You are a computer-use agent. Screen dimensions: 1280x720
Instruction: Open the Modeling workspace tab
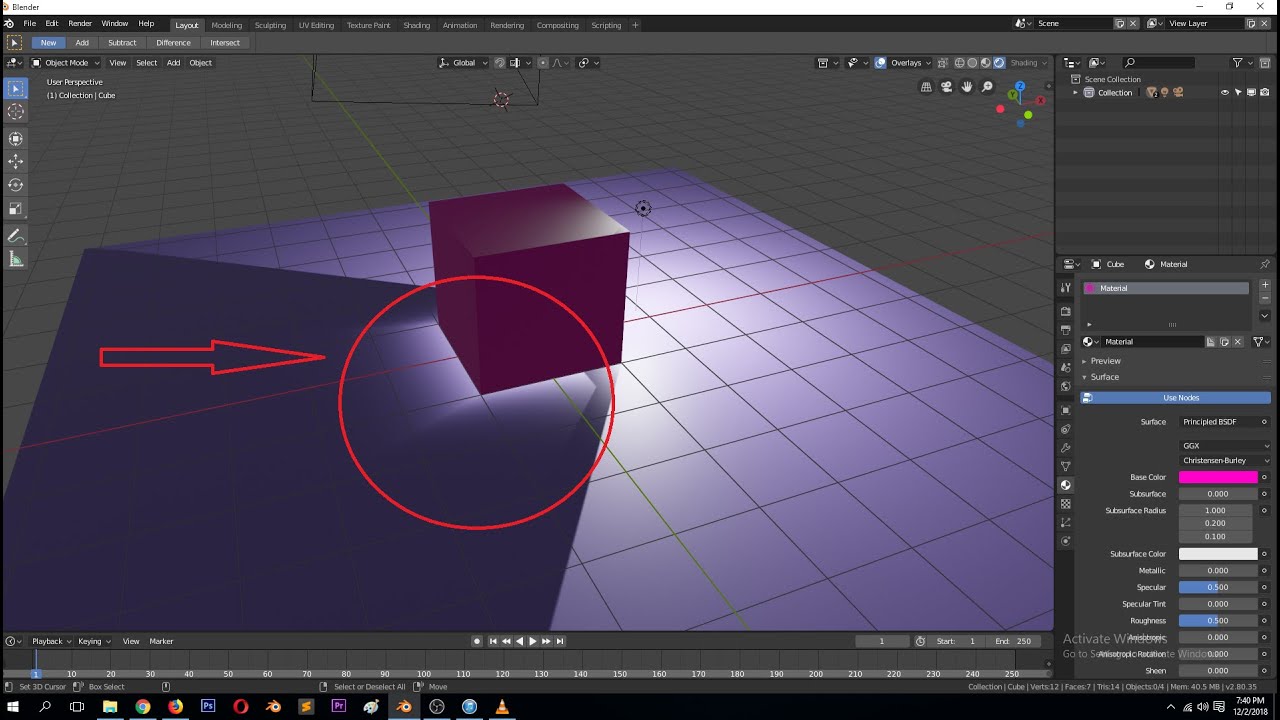[226, 25]
